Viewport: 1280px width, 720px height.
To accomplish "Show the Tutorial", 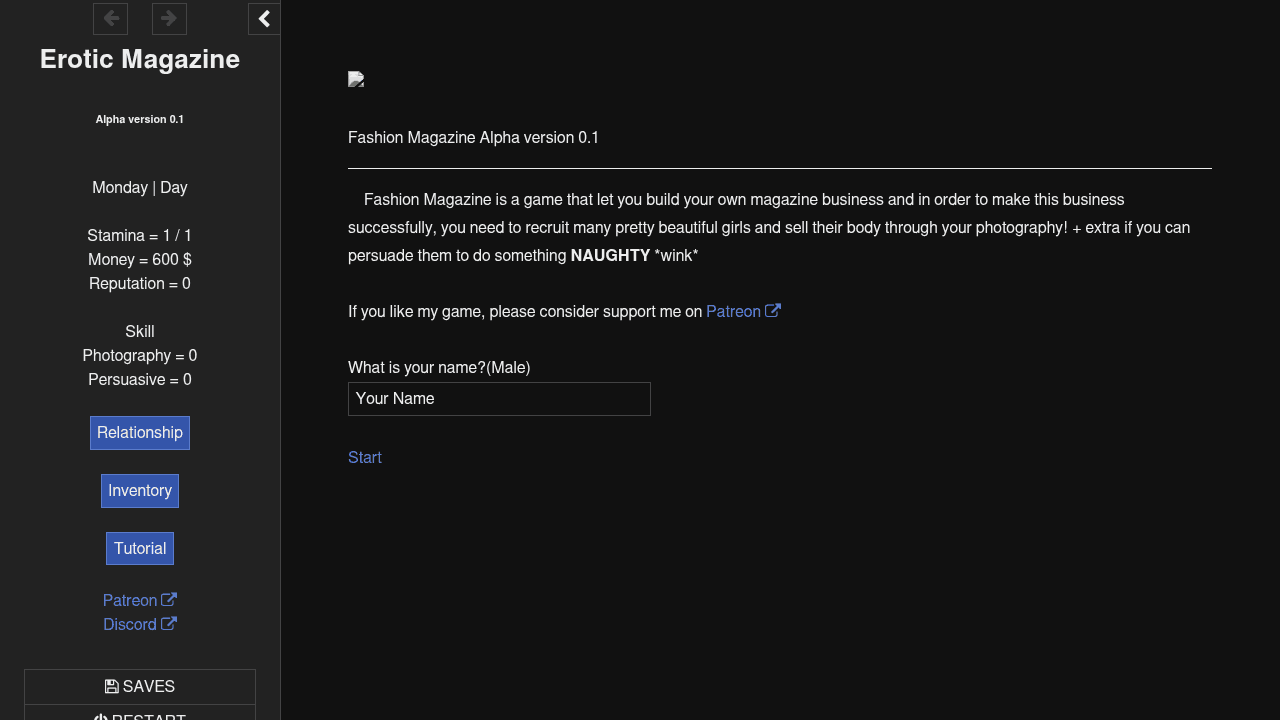I will pos(140,549).
